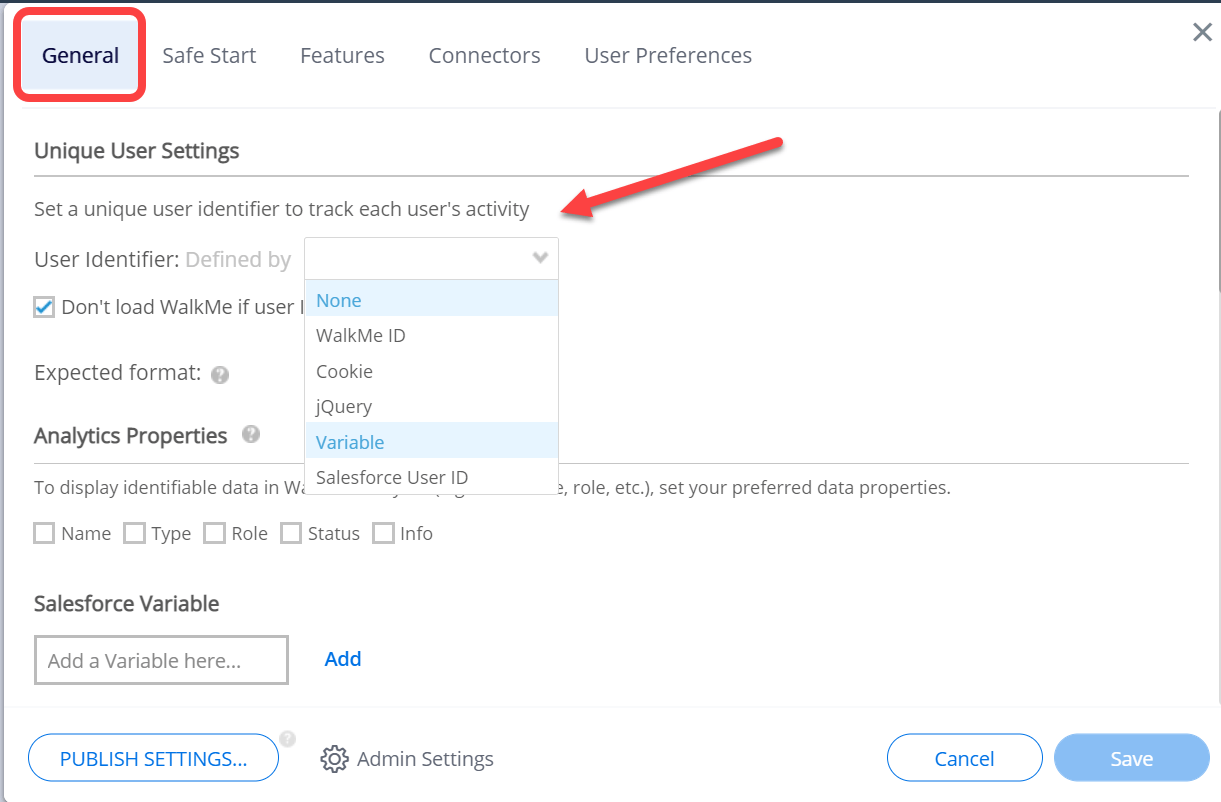Enable the Status property checkbox
This screenshot has width=1221, height=802.
click(x=291, y=533)
